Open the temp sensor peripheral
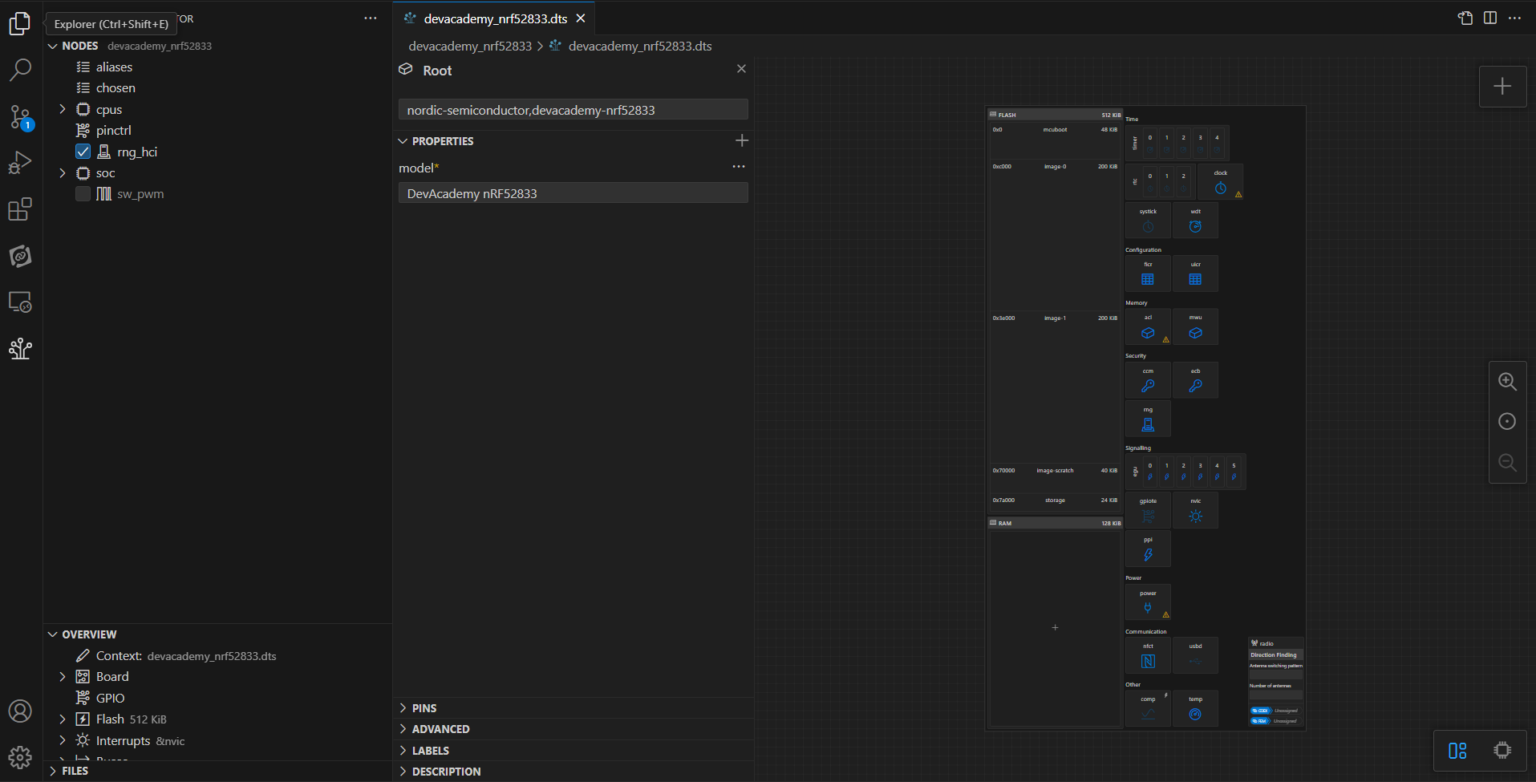 (x=1195, y=708)
